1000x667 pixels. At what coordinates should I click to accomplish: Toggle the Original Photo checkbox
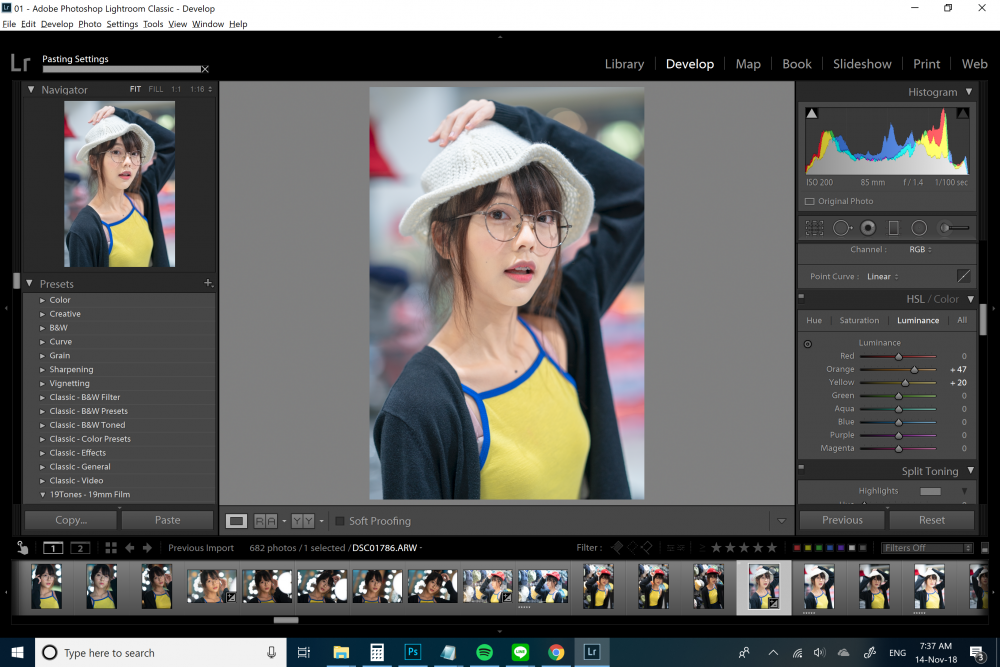[810, 202]
